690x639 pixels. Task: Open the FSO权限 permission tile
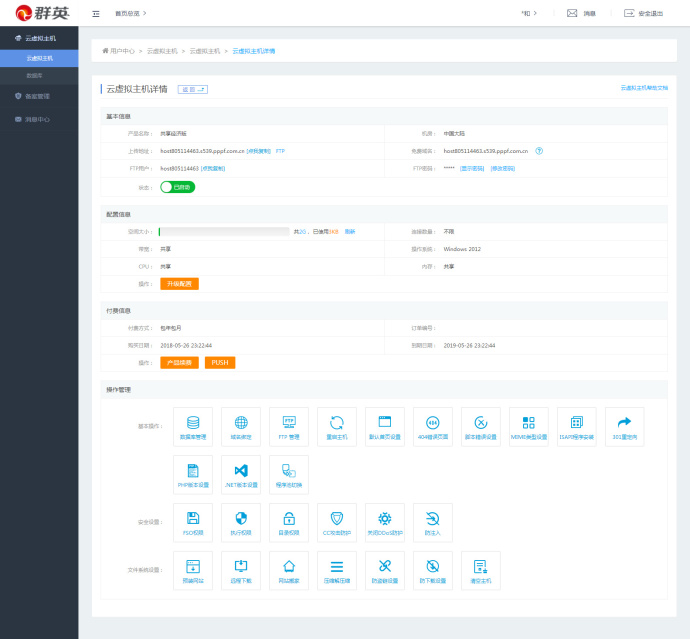[x=193, y=523]
